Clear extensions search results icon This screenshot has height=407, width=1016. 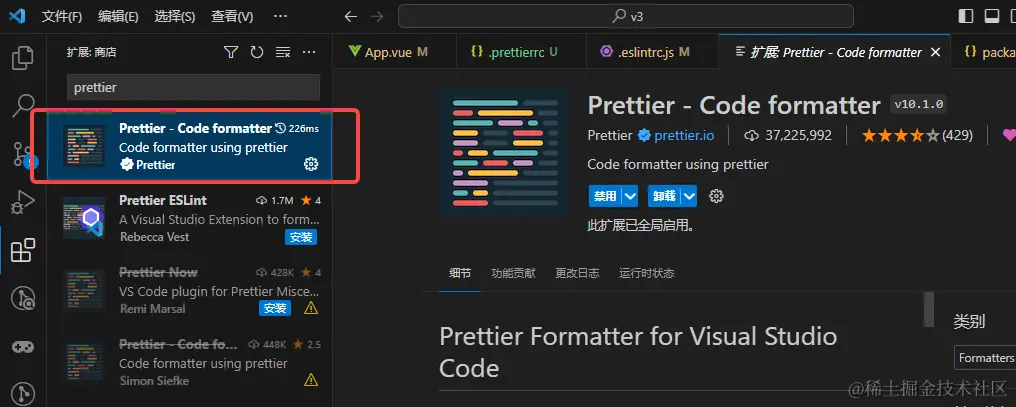[283, 52]
